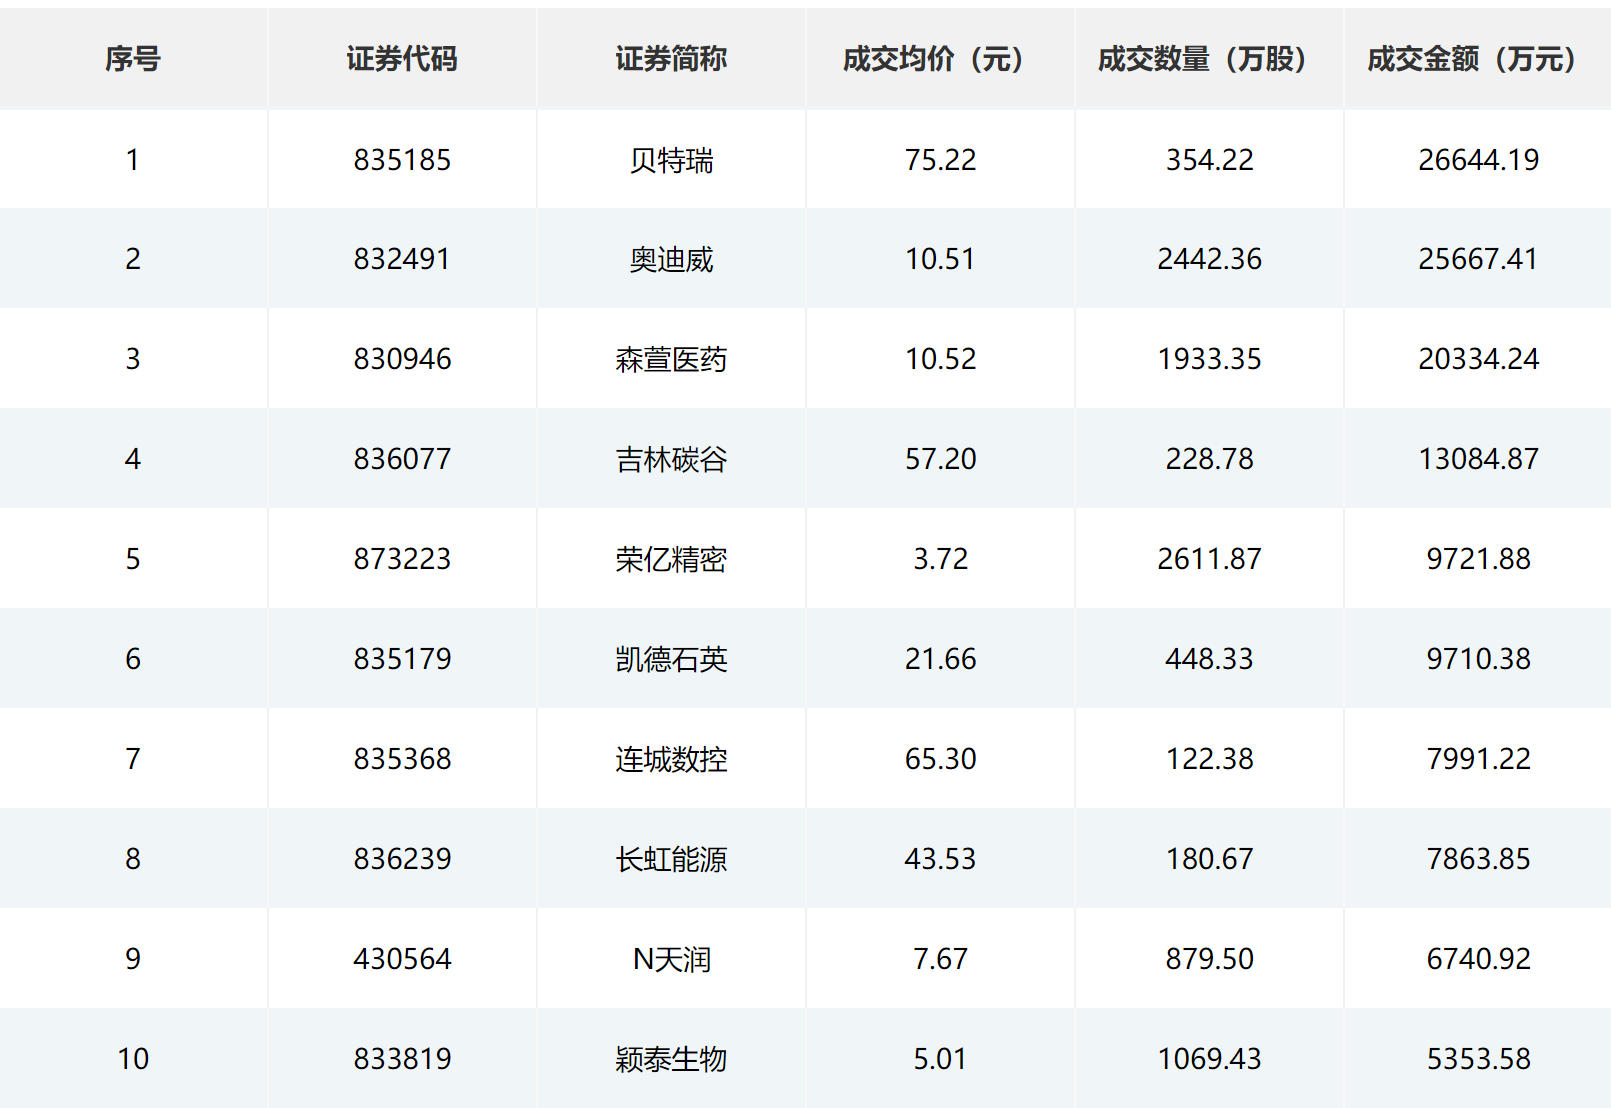Click amount value 9721.88
This screenshot has width=1611, height=1108.
pyautogui.click(x=1478, y=559)
